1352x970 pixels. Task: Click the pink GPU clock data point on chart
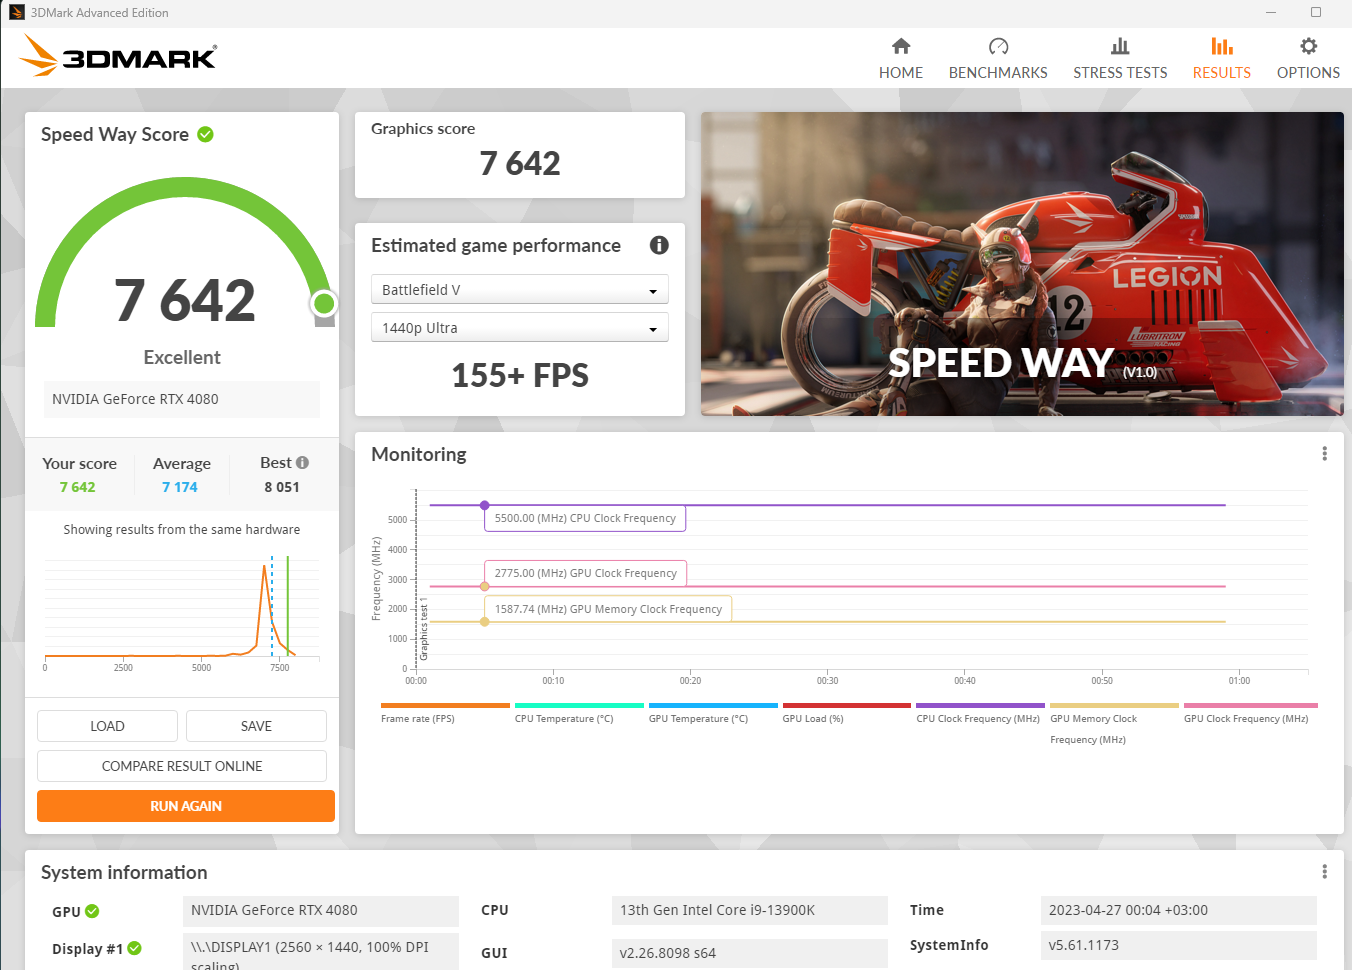point(485,586)
